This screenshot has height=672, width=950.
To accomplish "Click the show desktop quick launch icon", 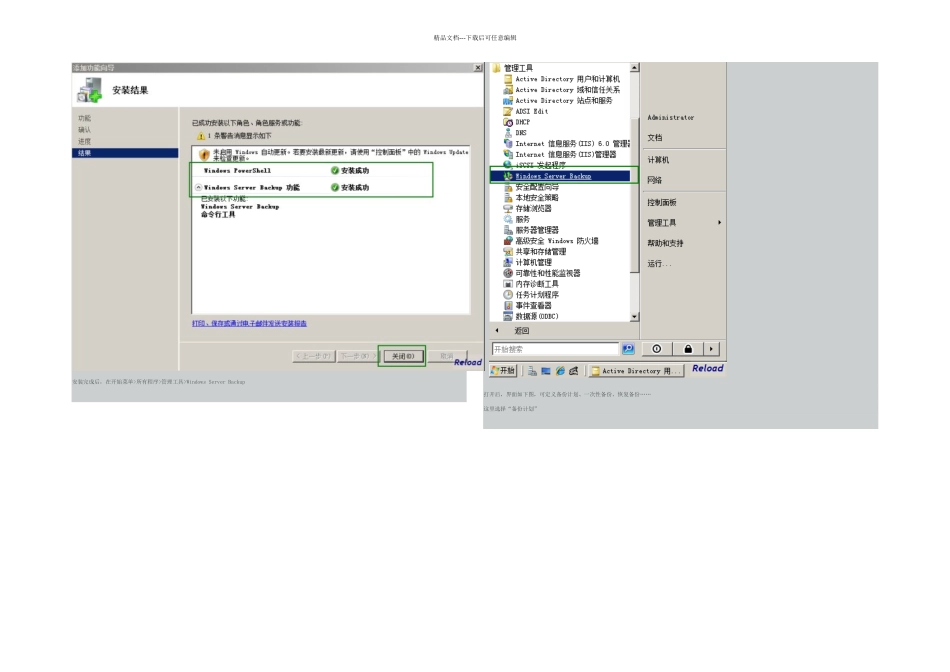I will 546,371.
